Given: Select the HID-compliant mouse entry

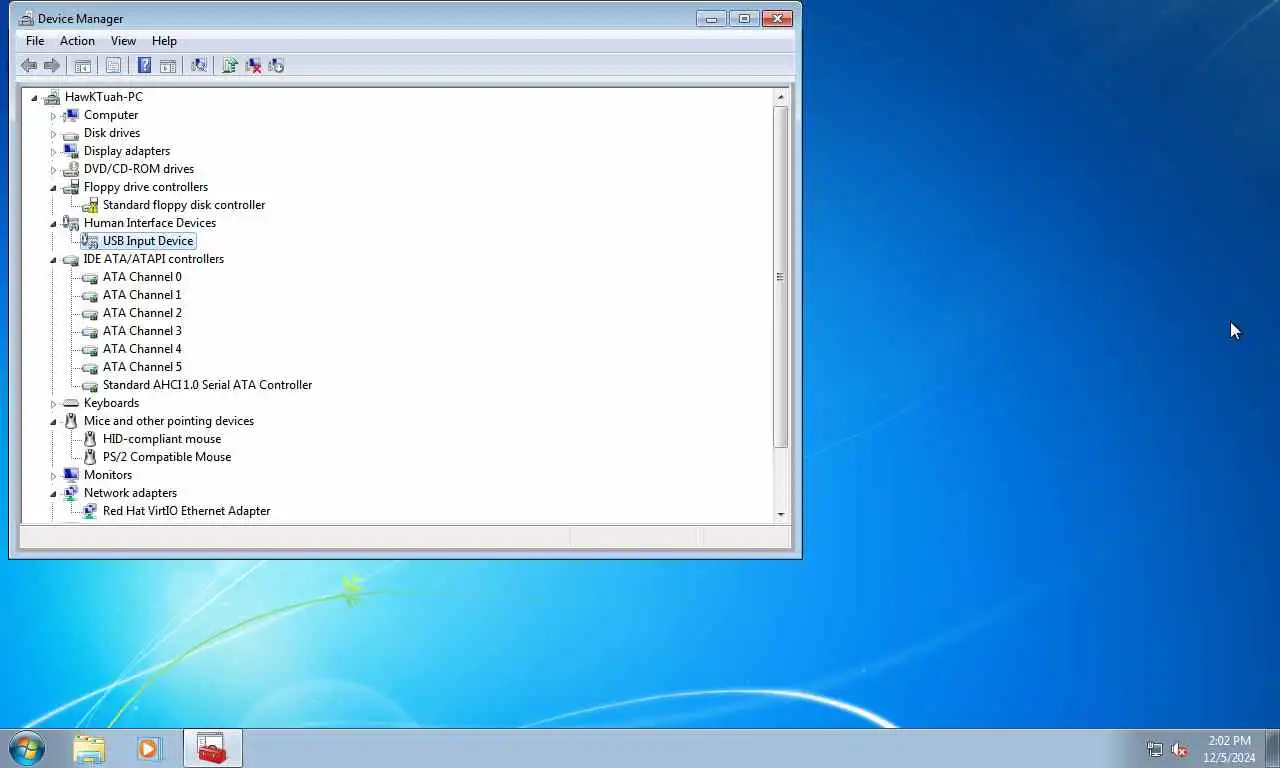Looking at the screenshot, I should click(x=162, y=439).
